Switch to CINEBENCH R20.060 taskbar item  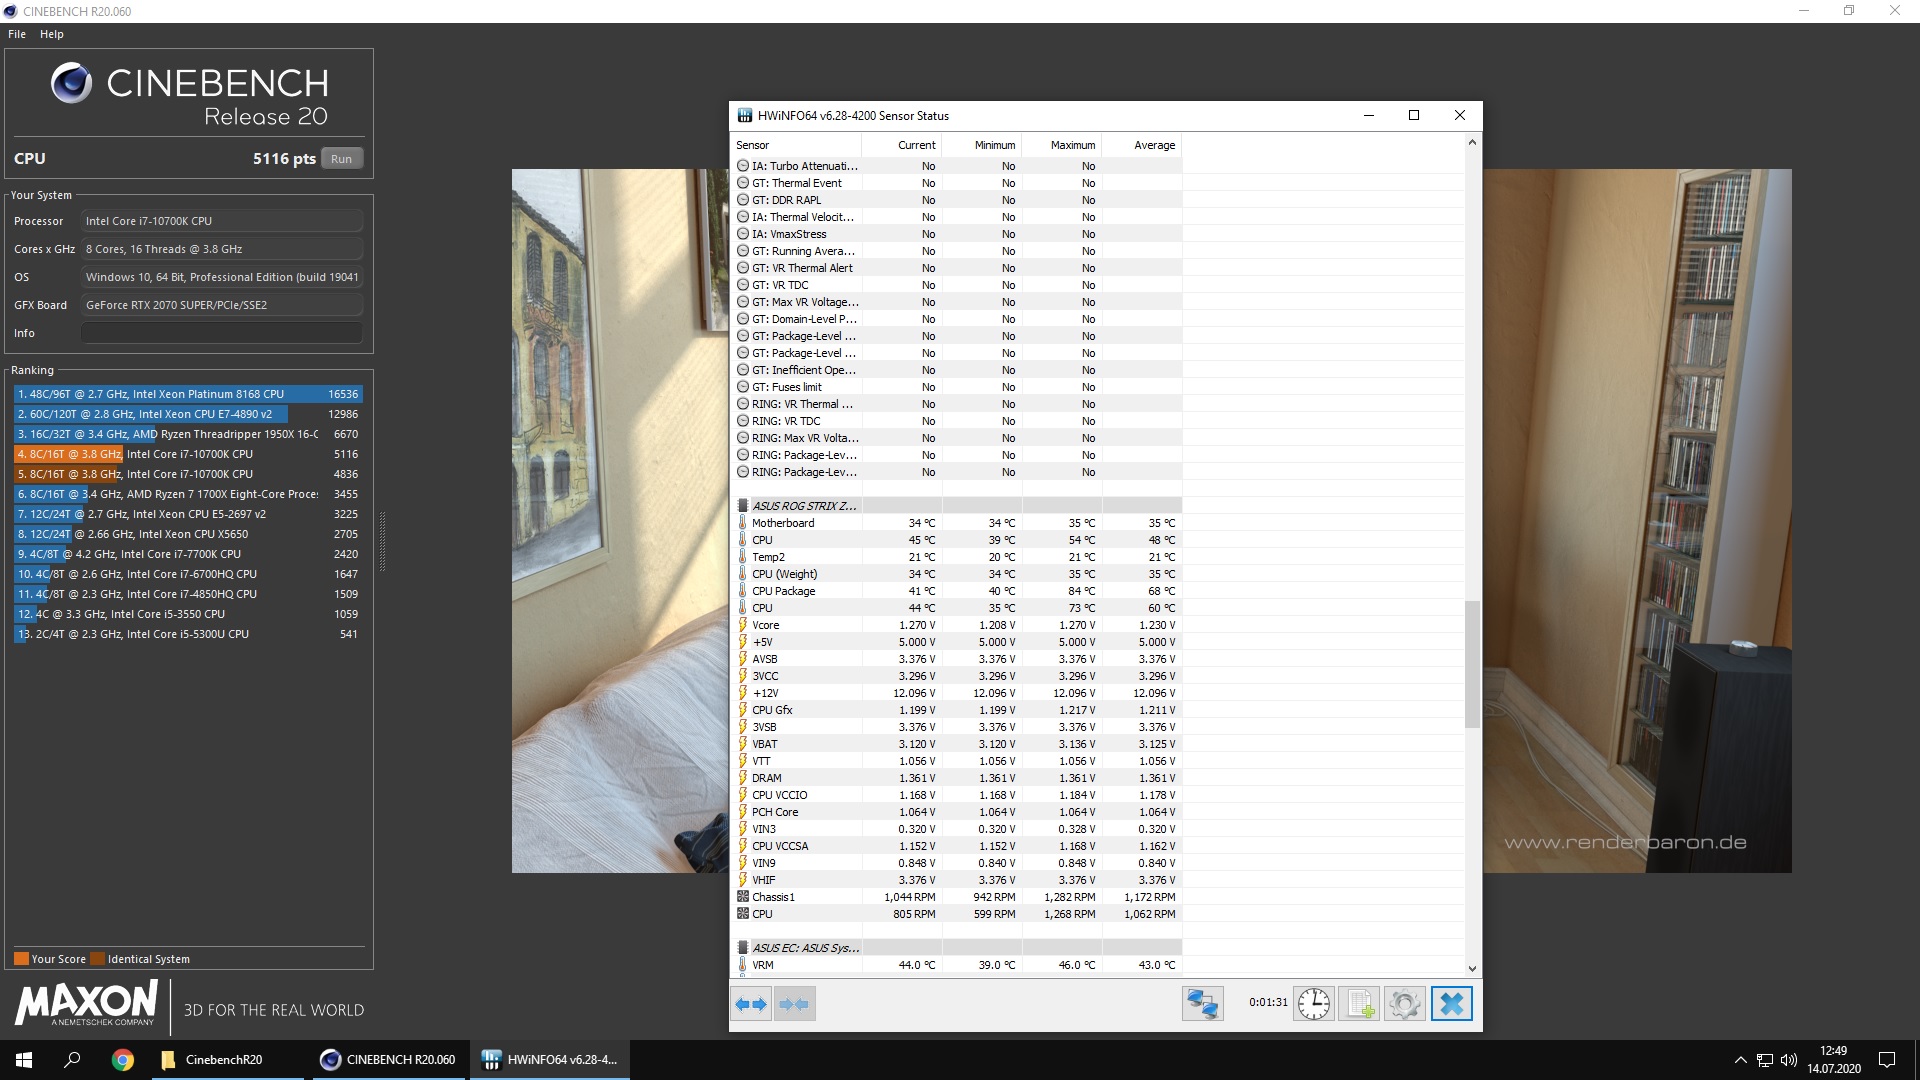pyautogui.click(x=388, y=1060)
